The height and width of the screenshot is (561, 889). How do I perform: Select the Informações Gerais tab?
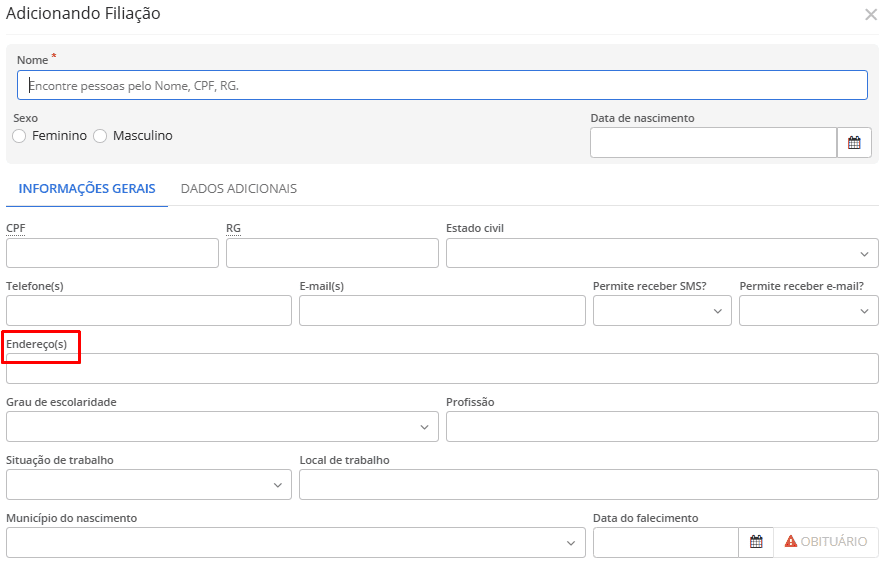87,189
